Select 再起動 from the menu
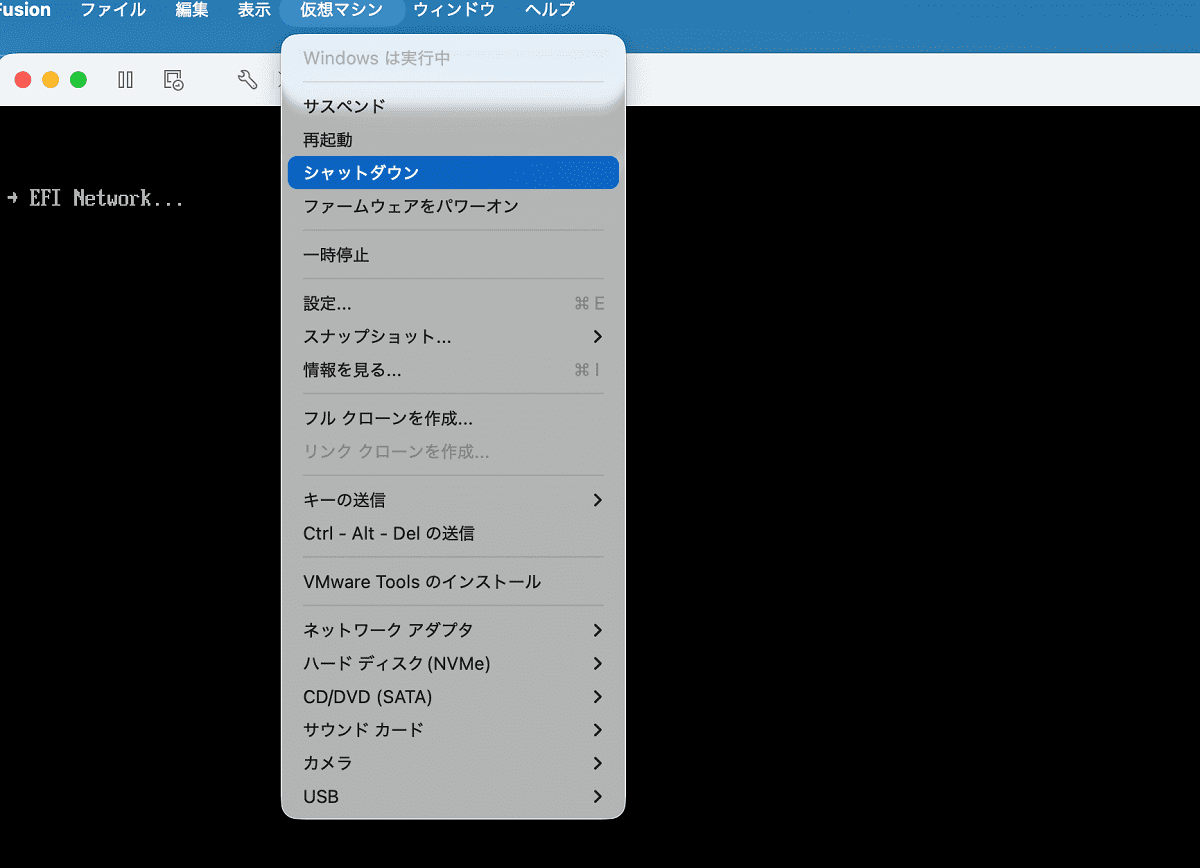This screenshot has height=868, width=1200. click(x=453, y=140)
